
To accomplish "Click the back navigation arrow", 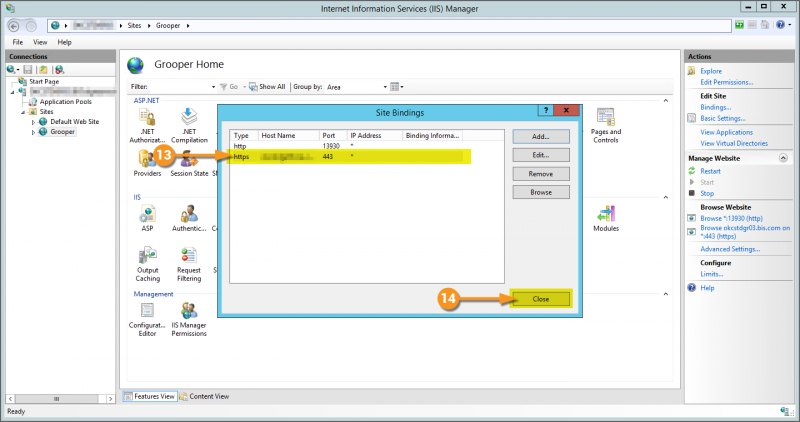I will click(x=14, y=26).
